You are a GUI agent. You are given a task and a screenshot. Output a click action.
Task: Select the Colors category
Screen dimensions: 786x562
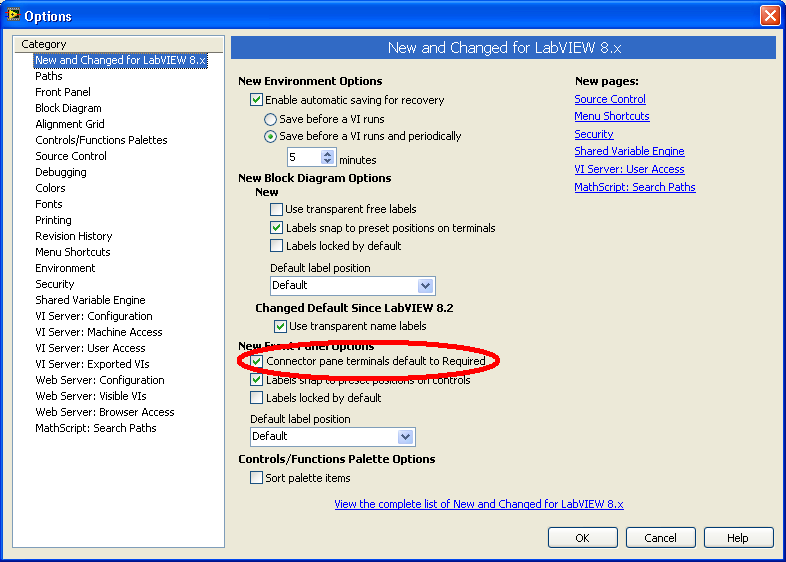50,189
